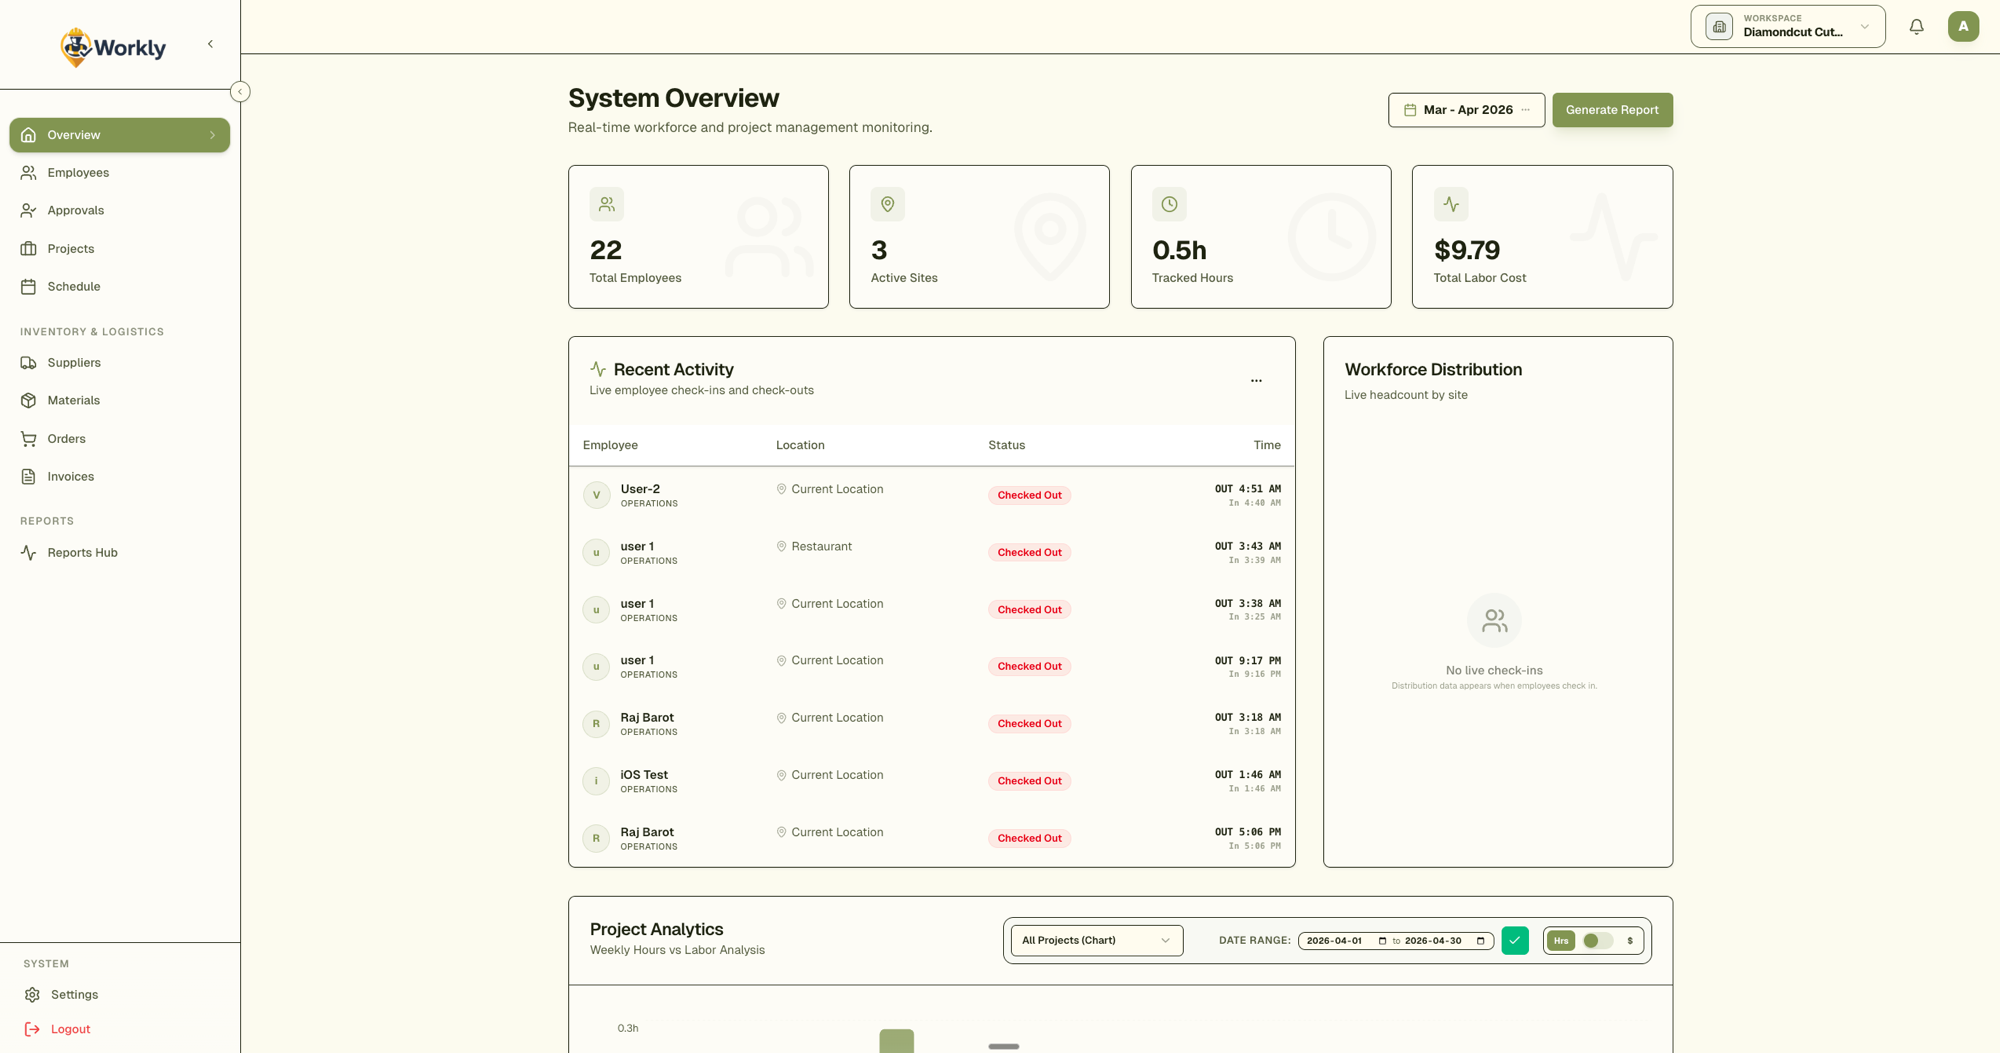Screen dimensions: 2000x1053
Task: Select the Employees icon in the sidebar
Action: tap(29, 172)
